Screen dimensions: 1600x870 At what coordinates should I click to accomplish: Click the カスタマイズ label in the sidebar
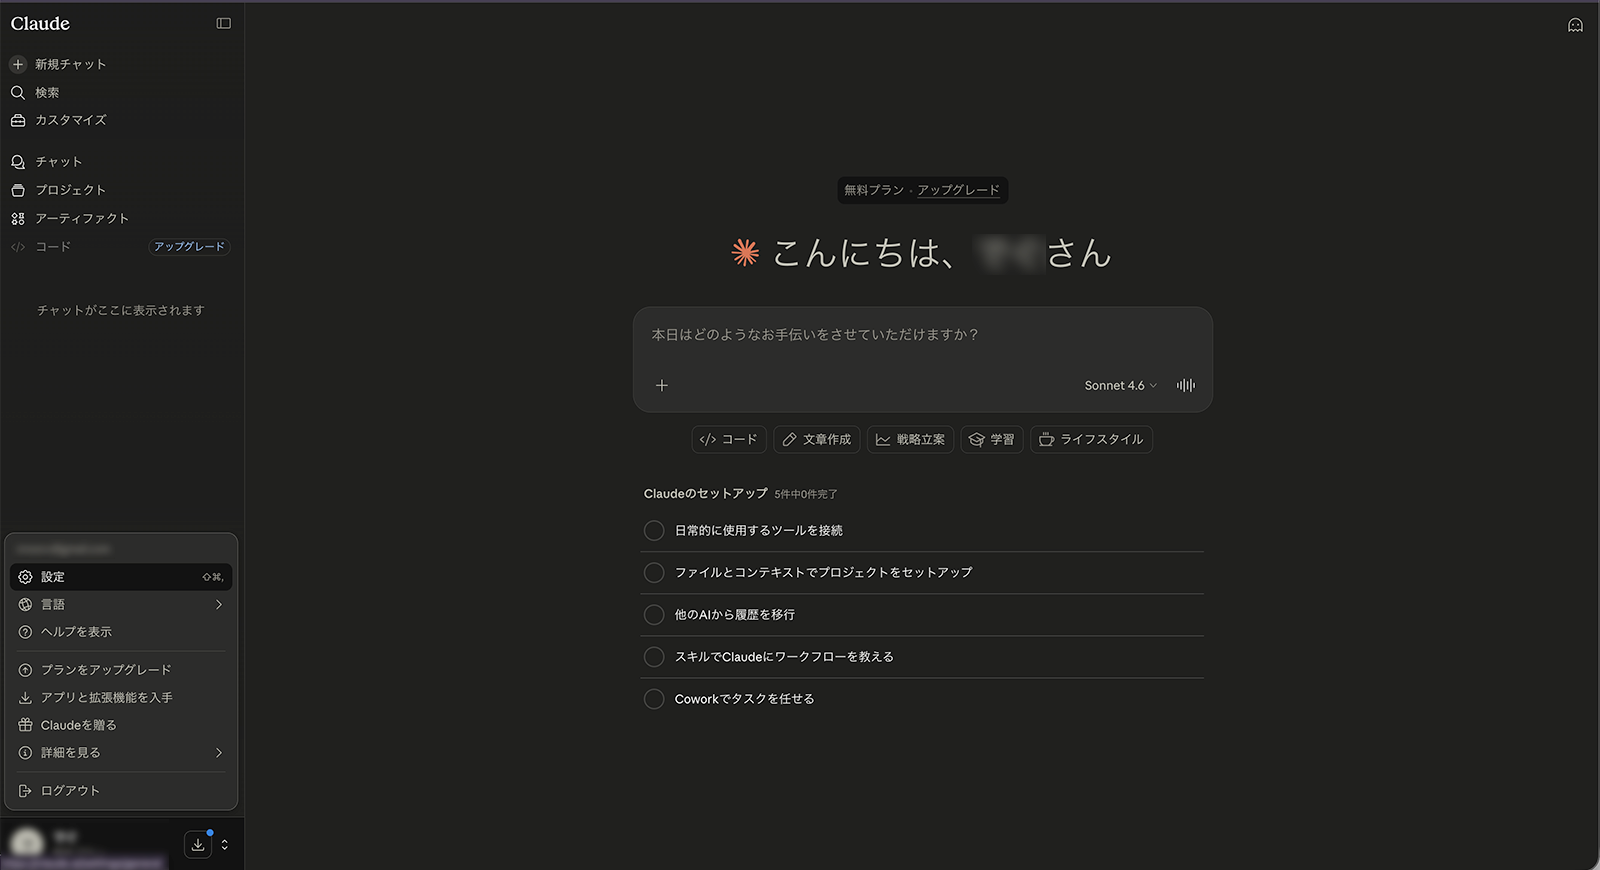[71, 120]
